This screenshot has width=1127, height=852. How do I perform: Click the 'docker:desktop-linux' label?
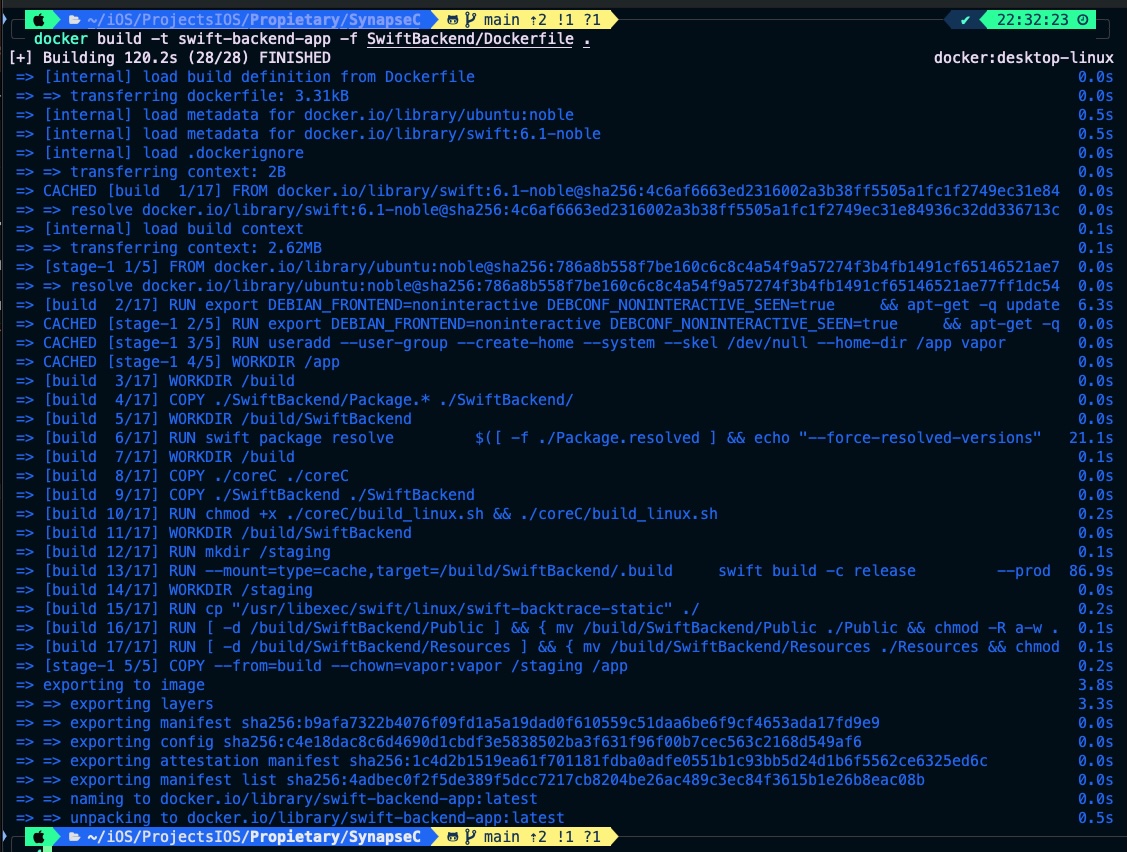click(1024, 58)
